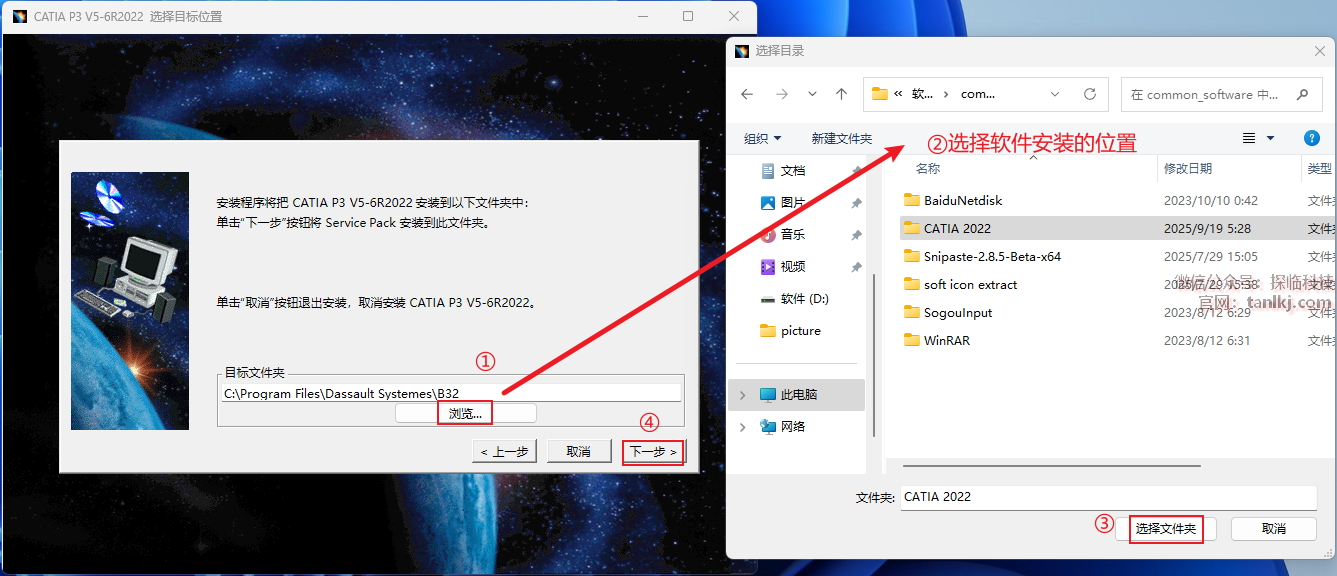Open the help icon in folder dialog
The width and height of the screenshot is (1337, 576).
1312,138
